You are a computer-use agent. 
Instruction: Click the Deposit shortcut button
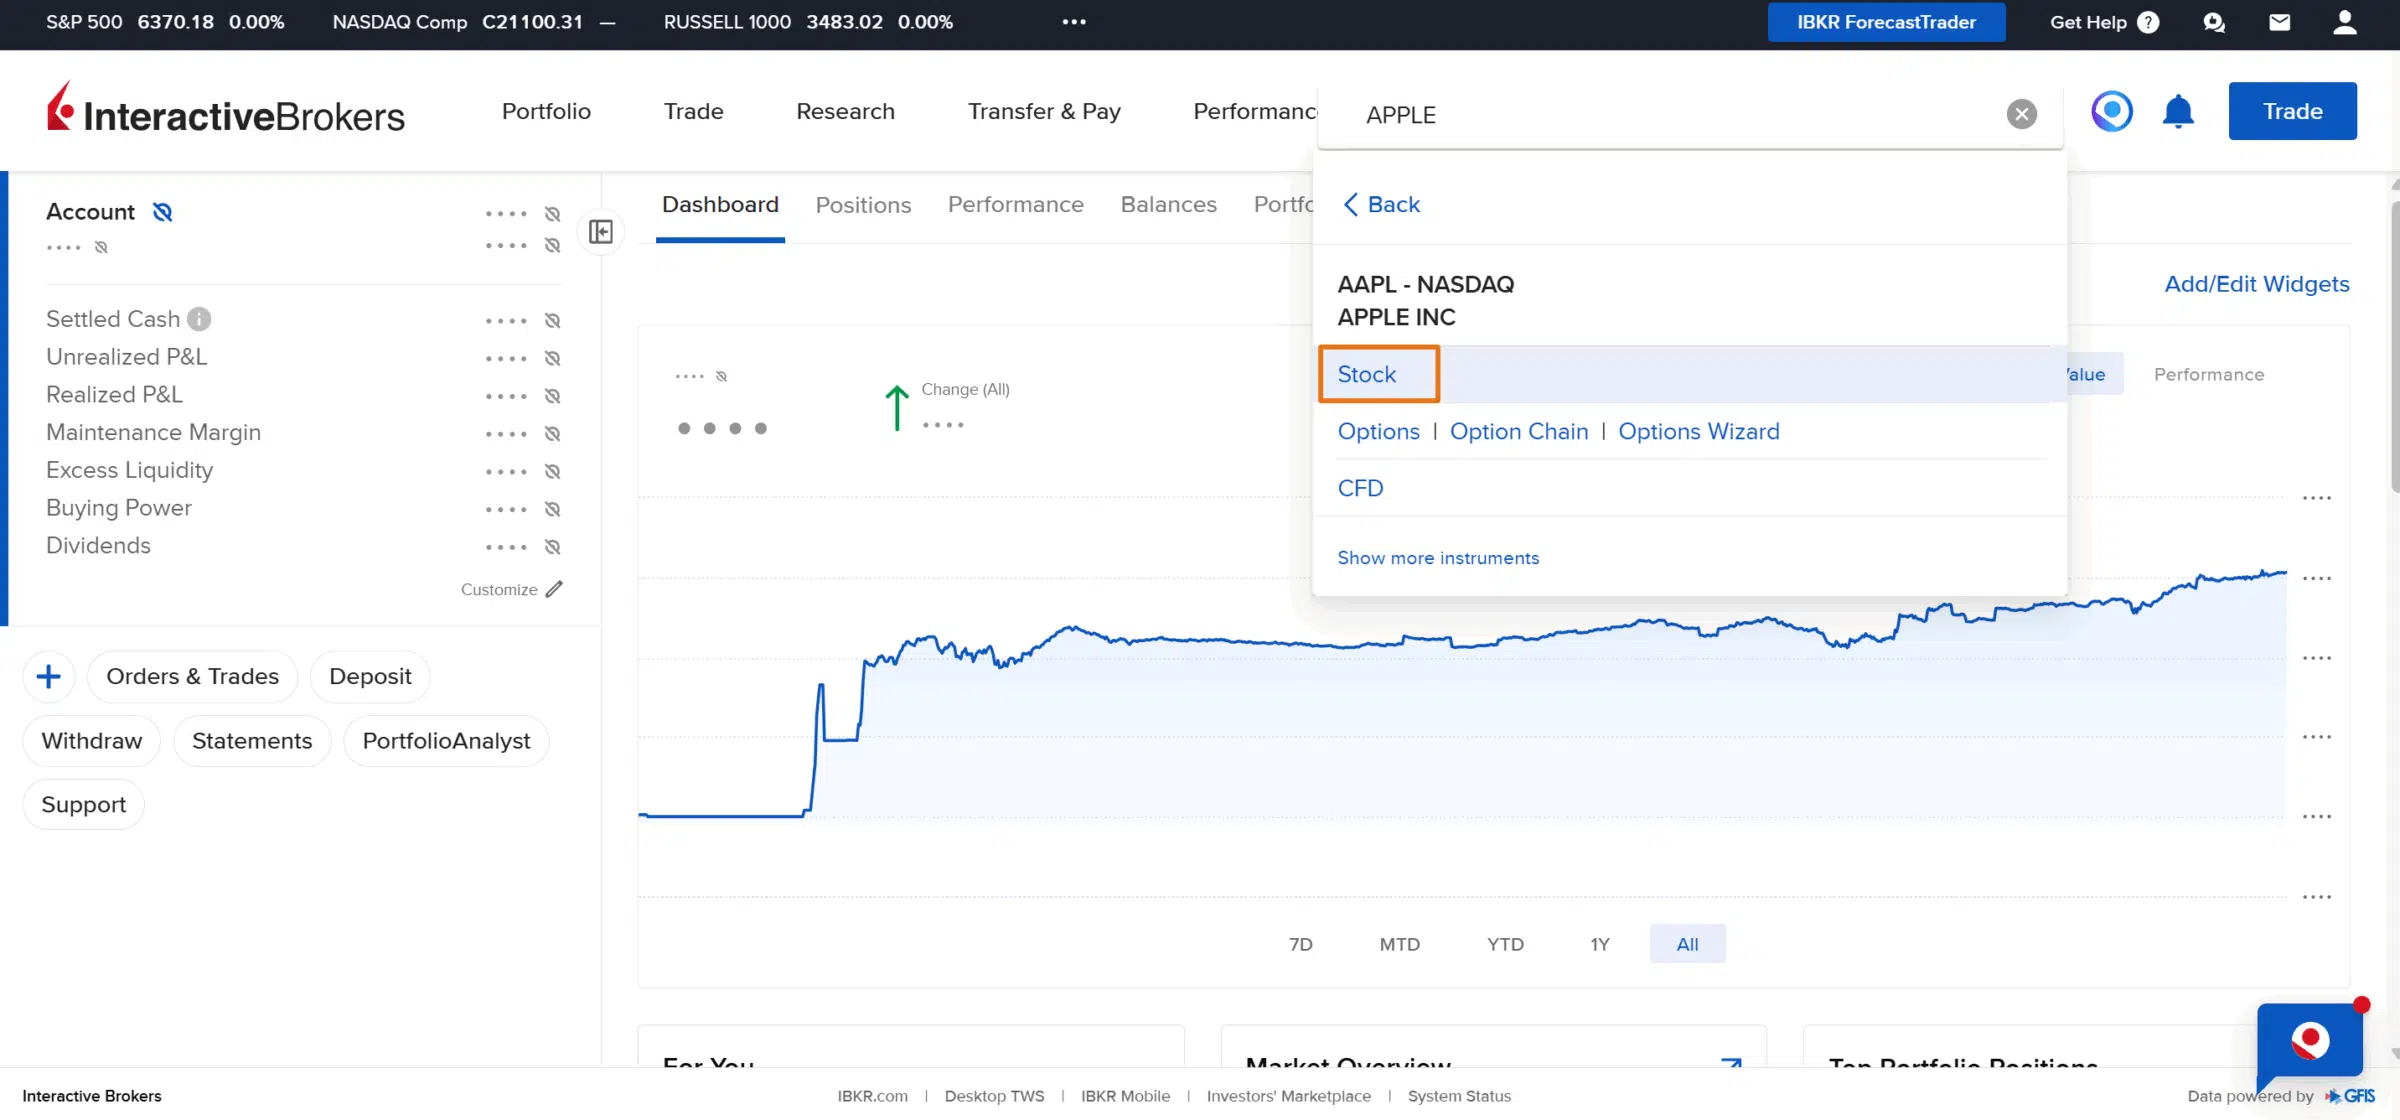click(370, 677)
